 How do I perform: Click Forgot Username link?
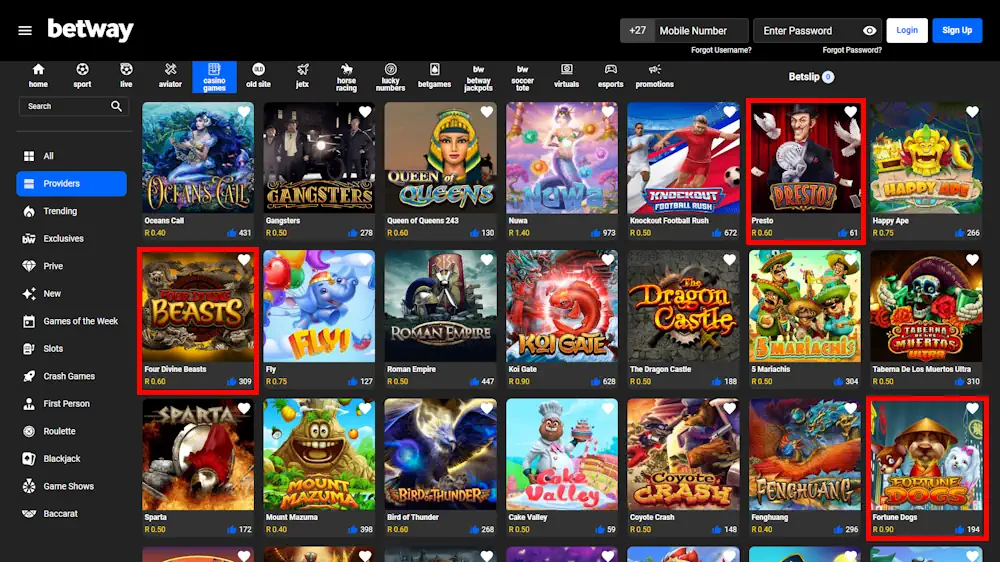[721, 50]
